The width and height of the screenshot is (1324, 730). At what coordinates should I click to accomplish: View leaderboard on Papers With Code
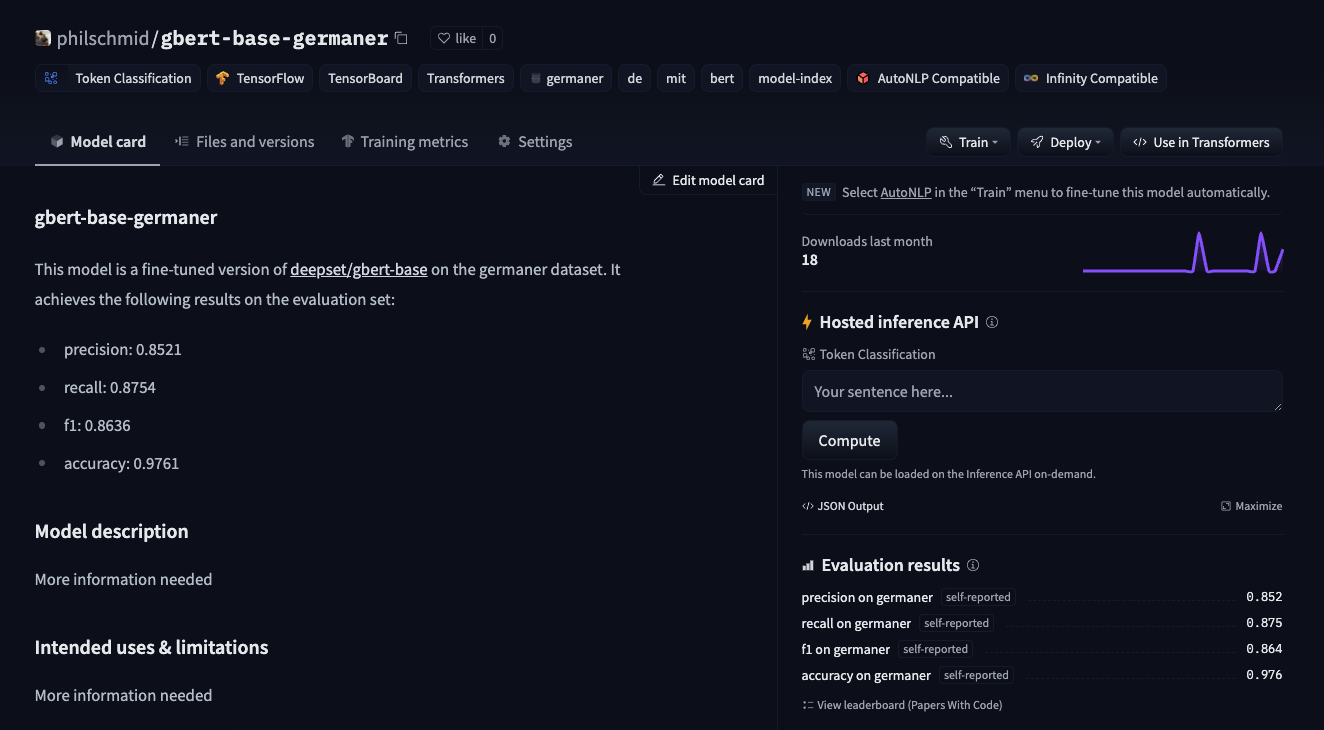click(902, 705)
